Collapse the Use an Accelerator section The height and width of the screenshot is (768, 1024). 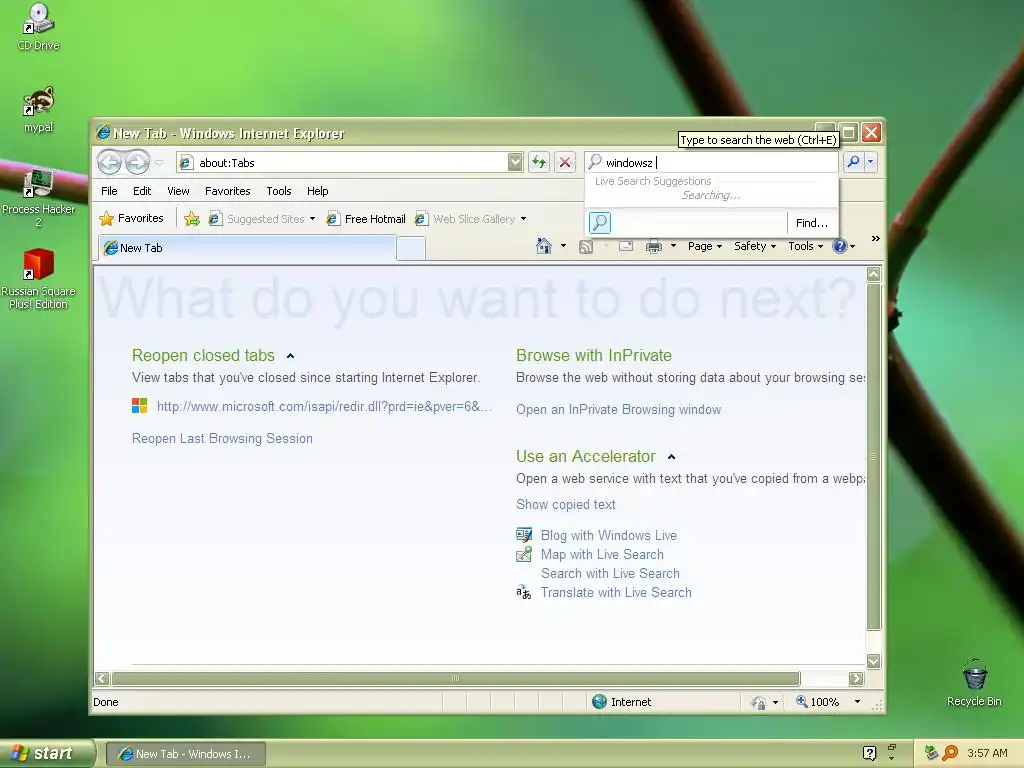click(x=671, y=457)
